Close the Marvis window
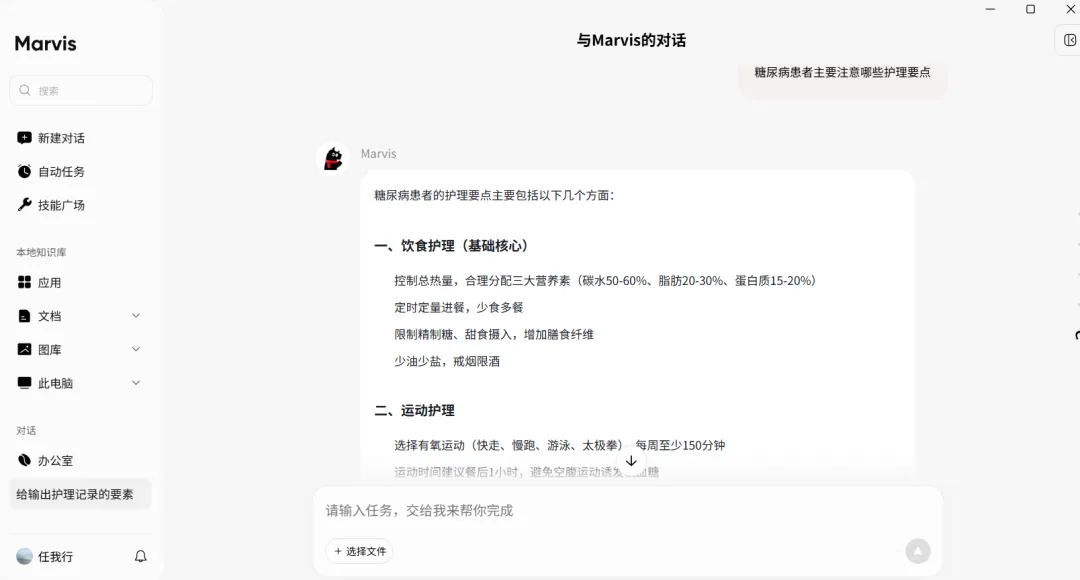This screenshot has height=580, width=1080. click(x=1071, y=9)
